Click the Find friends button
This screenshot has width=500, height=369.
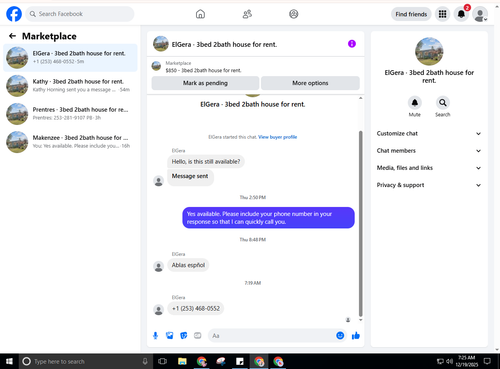[x=411, y=14]
